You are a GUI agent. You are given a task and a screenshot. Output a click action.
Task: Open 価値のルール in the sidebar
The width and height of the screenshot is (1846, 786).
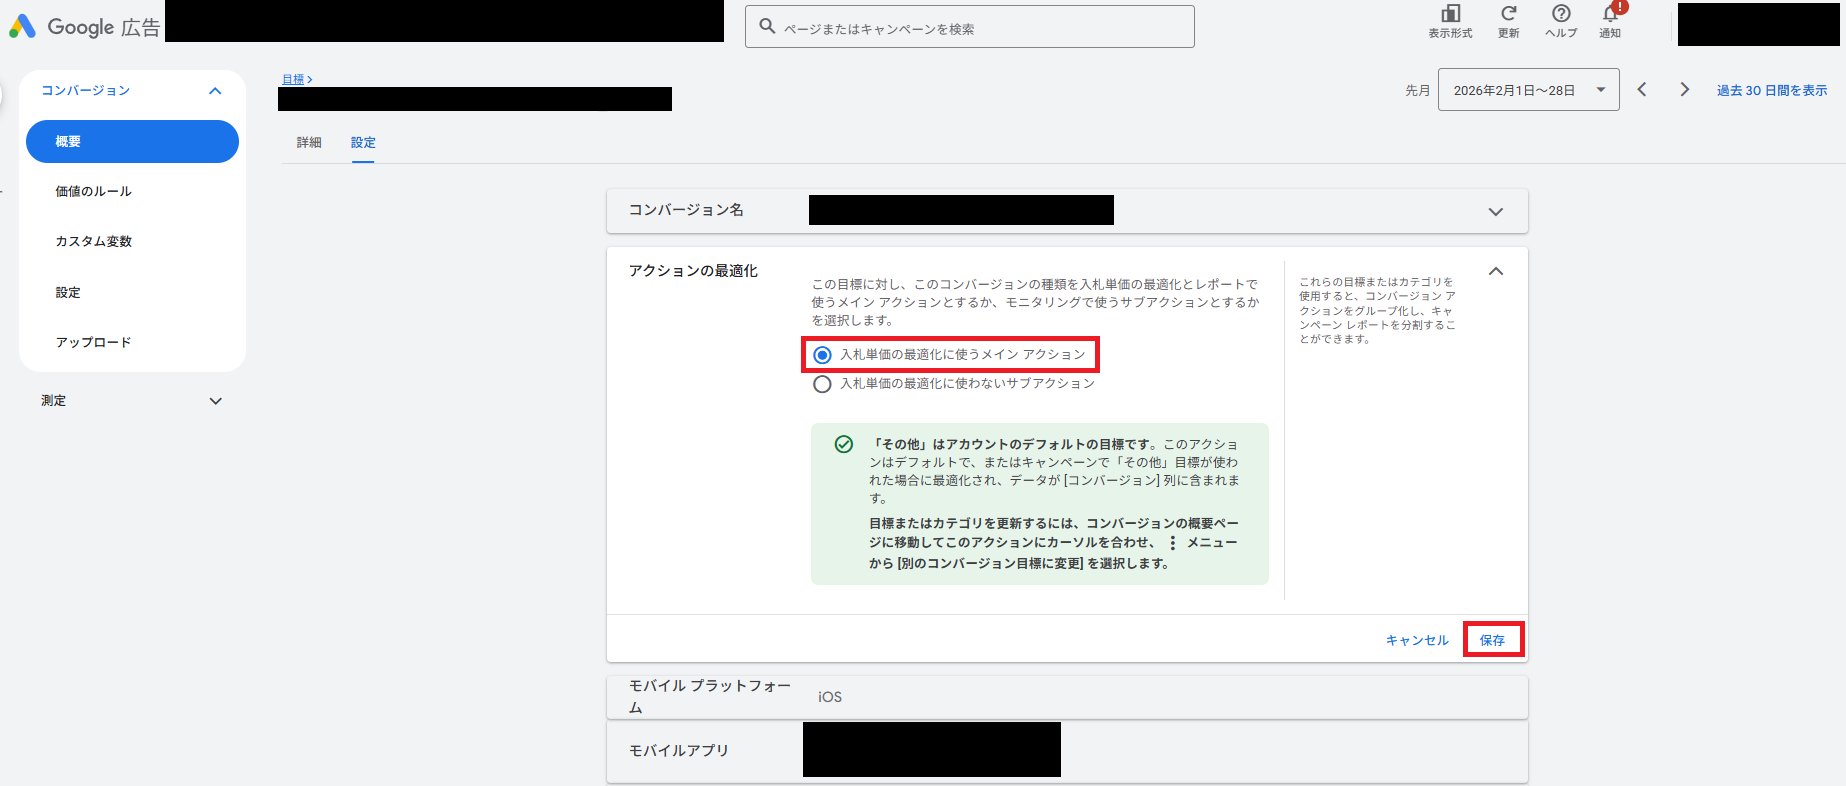point(94,192)
